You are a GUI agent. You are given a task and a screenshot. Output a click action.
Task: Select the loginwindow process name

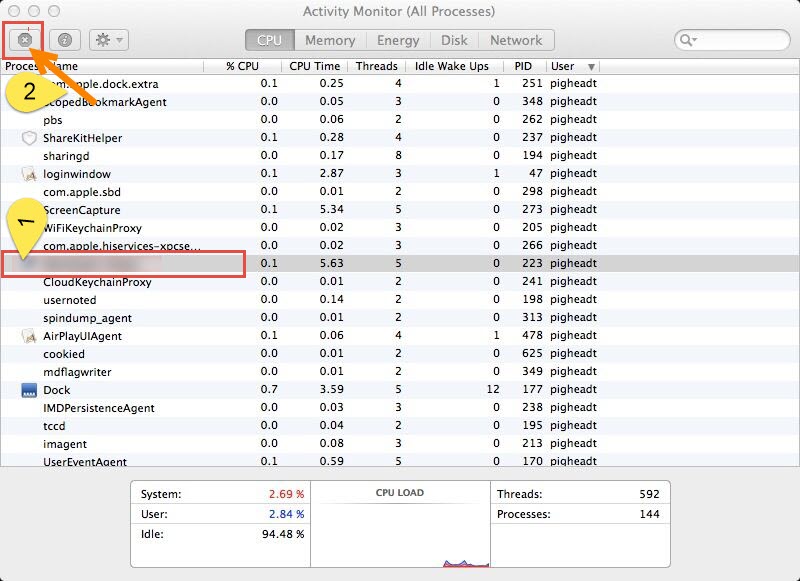77,174
